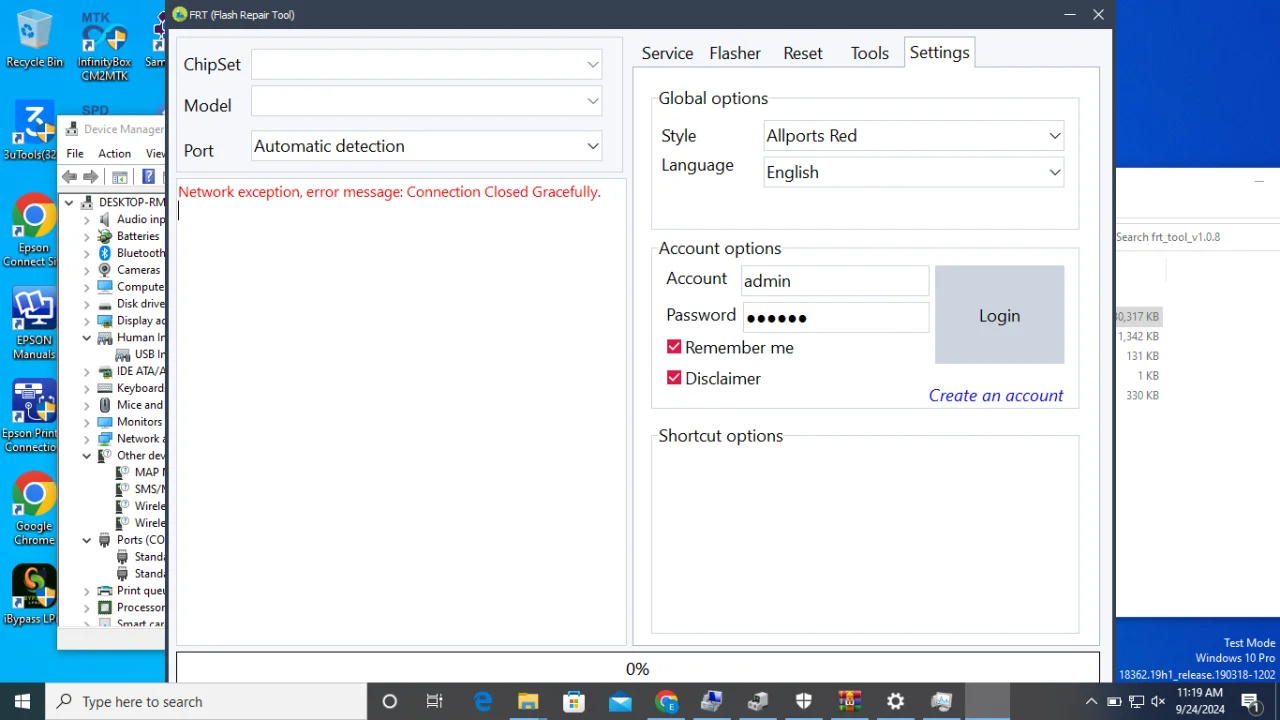Switch to the Reset tab

tap(803, 53)
